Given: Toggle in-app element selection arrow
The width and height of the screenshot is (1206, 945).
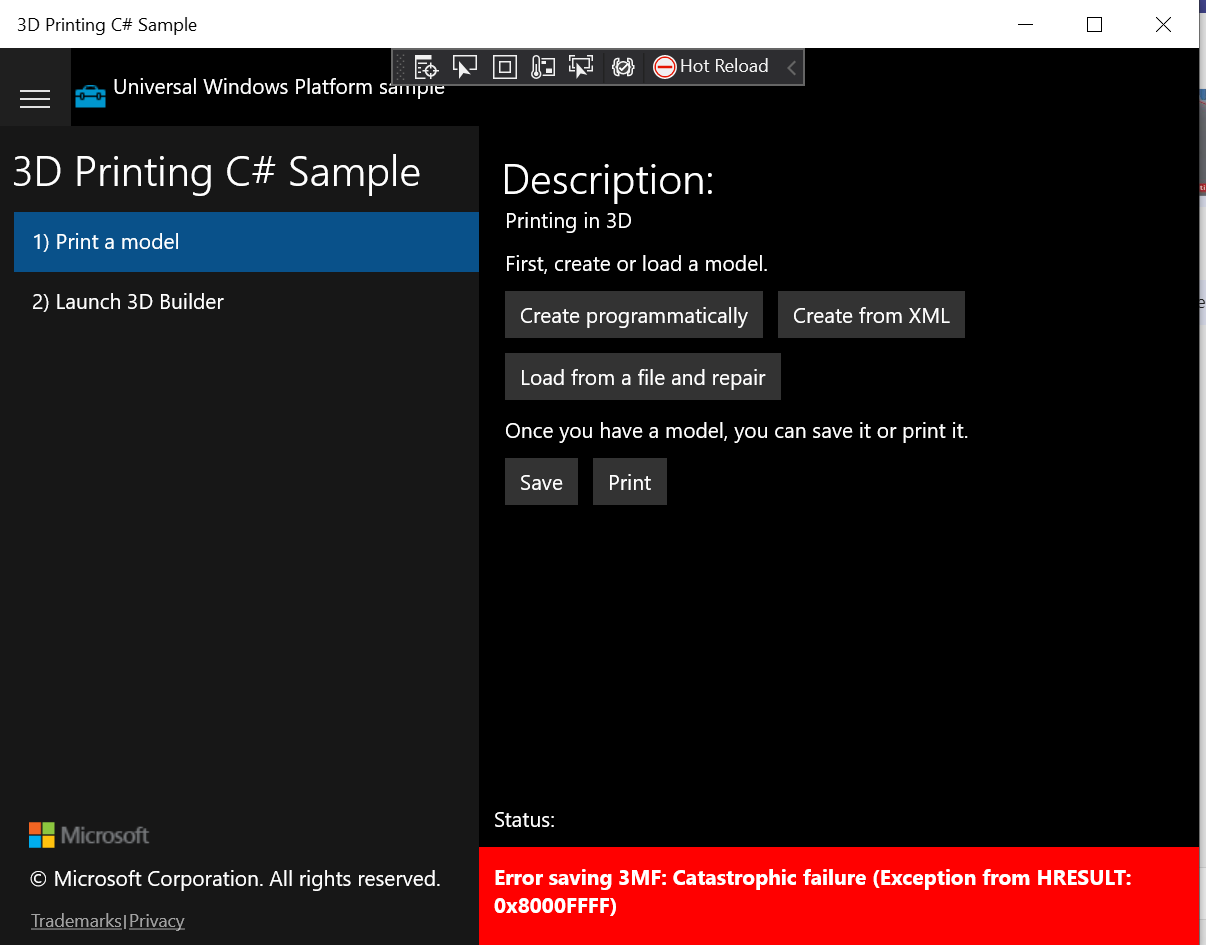Looking at the screenshot, I should pos(465,66).
